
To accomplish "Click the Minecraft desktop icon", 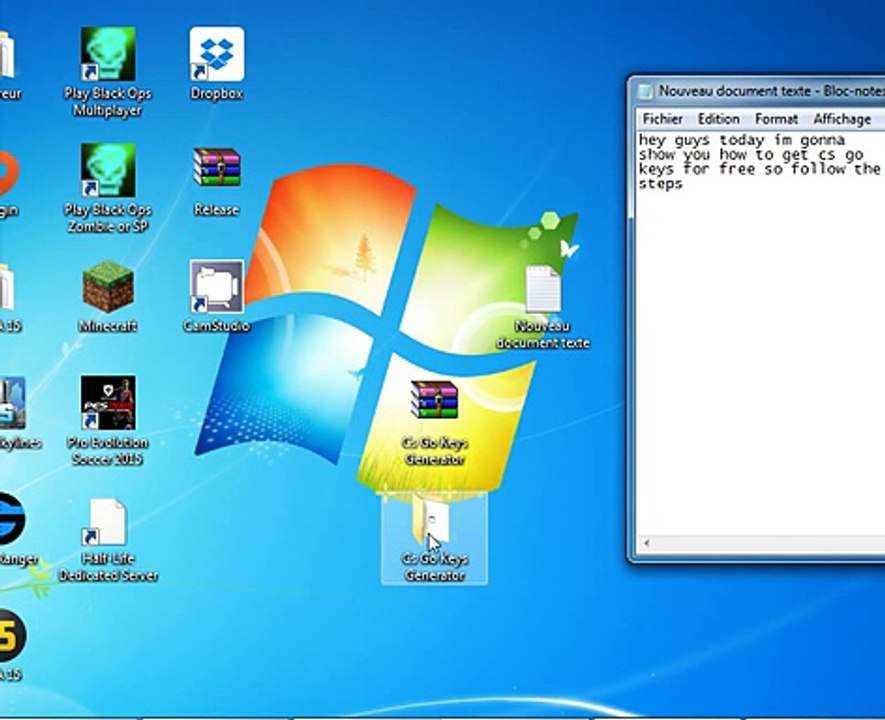I will [108, 289].
